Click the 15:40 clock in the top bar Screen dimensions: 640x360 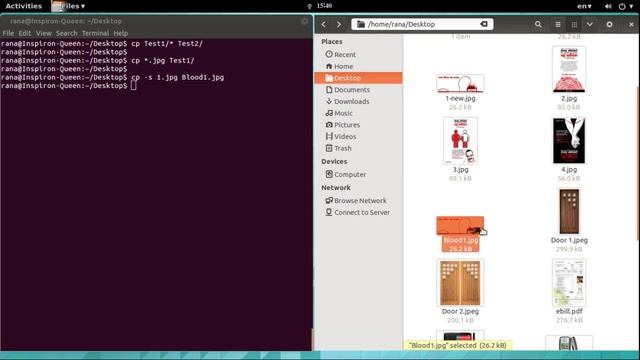point(324,6)
